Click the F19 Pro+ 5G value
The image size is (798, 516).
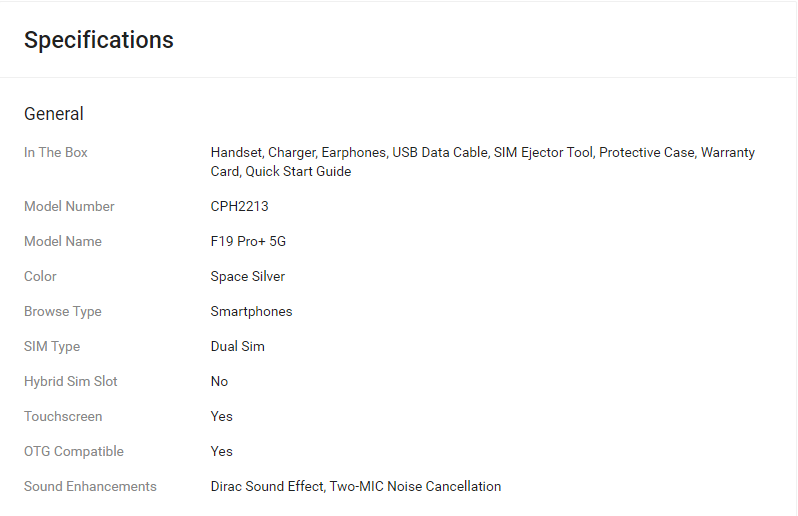point(247,242)
